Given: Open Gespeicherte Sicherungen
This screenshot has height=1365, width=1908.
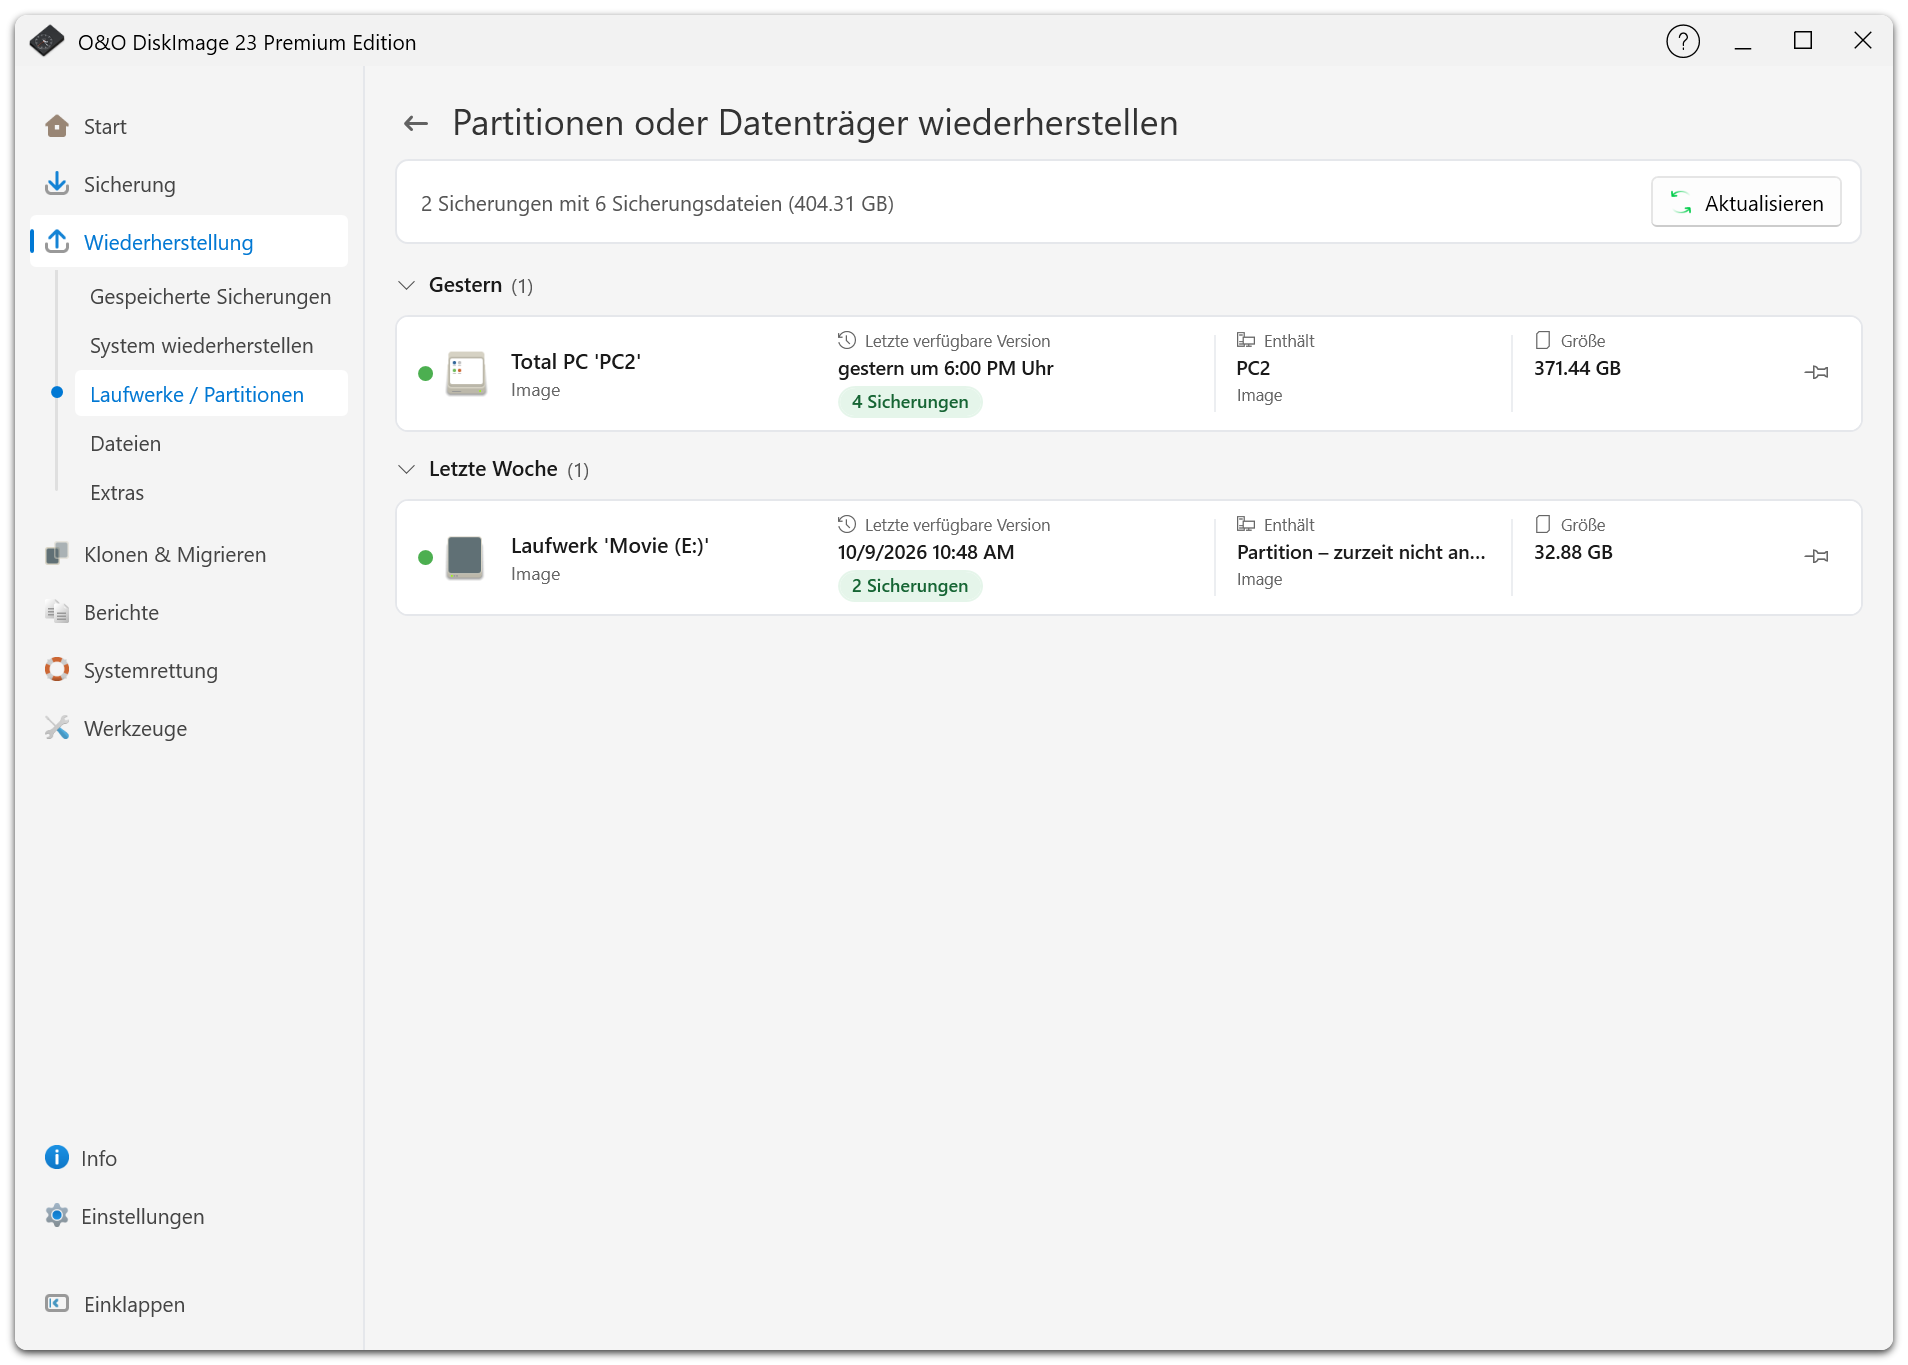Looking at the screenshot, I should tap(210, 297).
